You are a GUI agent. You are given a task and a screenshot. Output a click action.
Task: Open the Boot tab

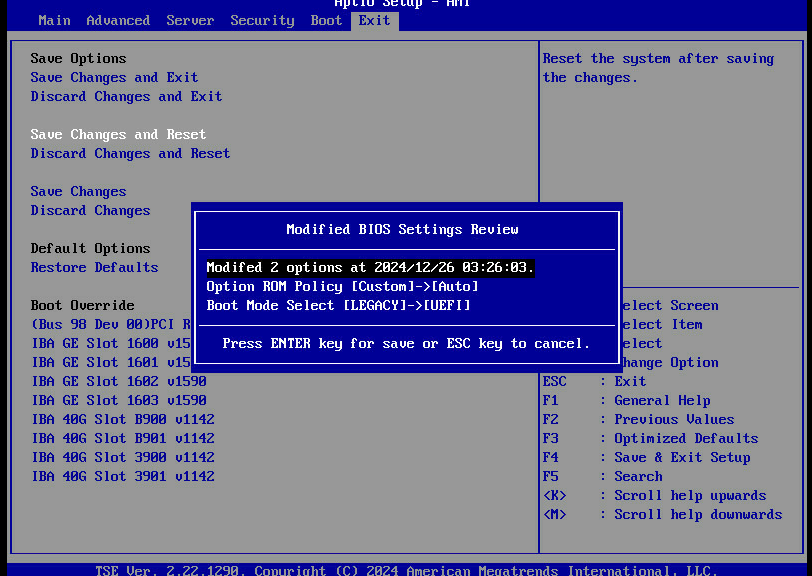click(326, 21)
